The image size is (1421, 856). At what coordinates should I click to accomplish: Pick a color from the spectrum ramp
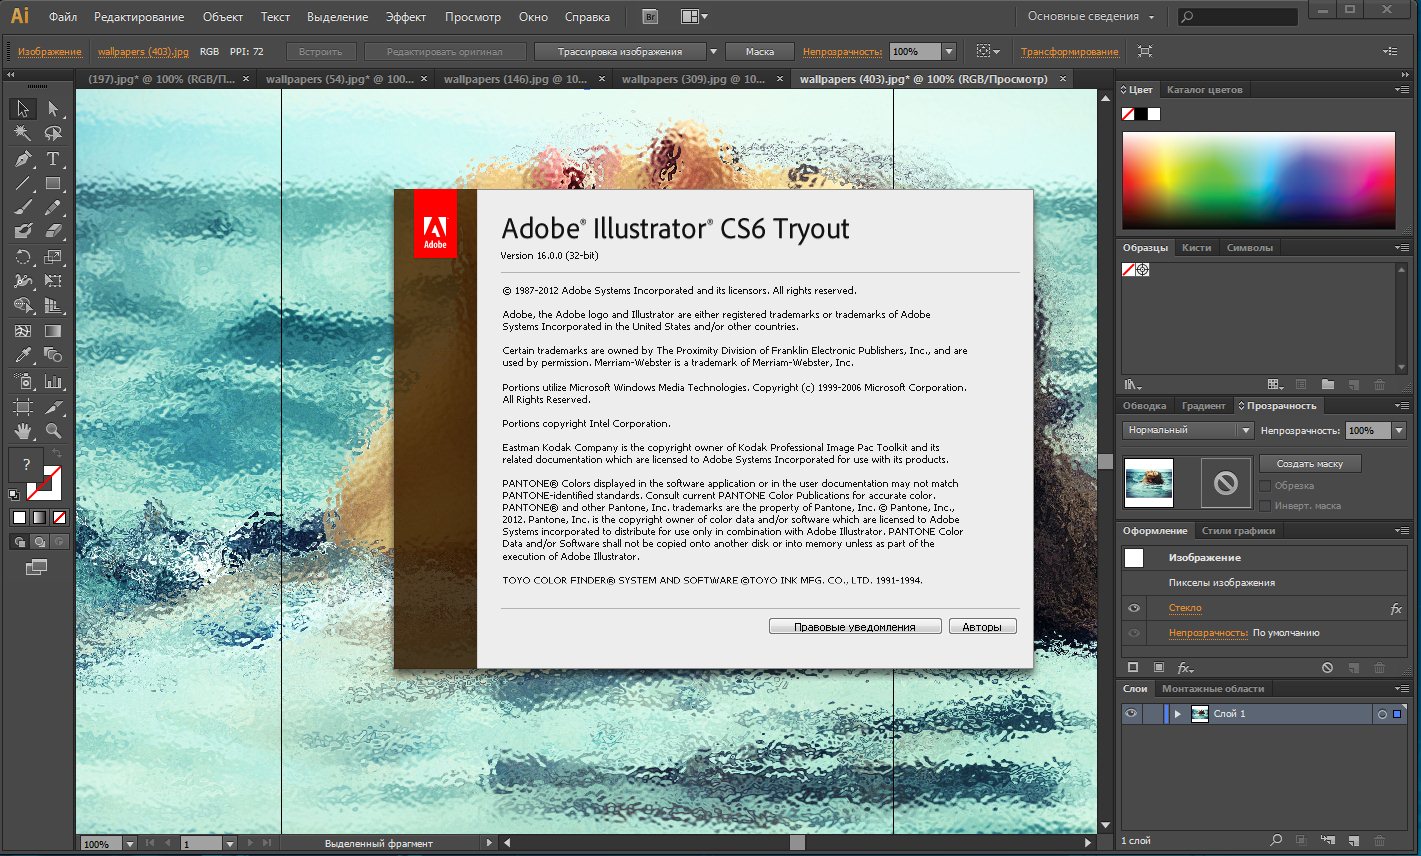tap(1258, 181)
